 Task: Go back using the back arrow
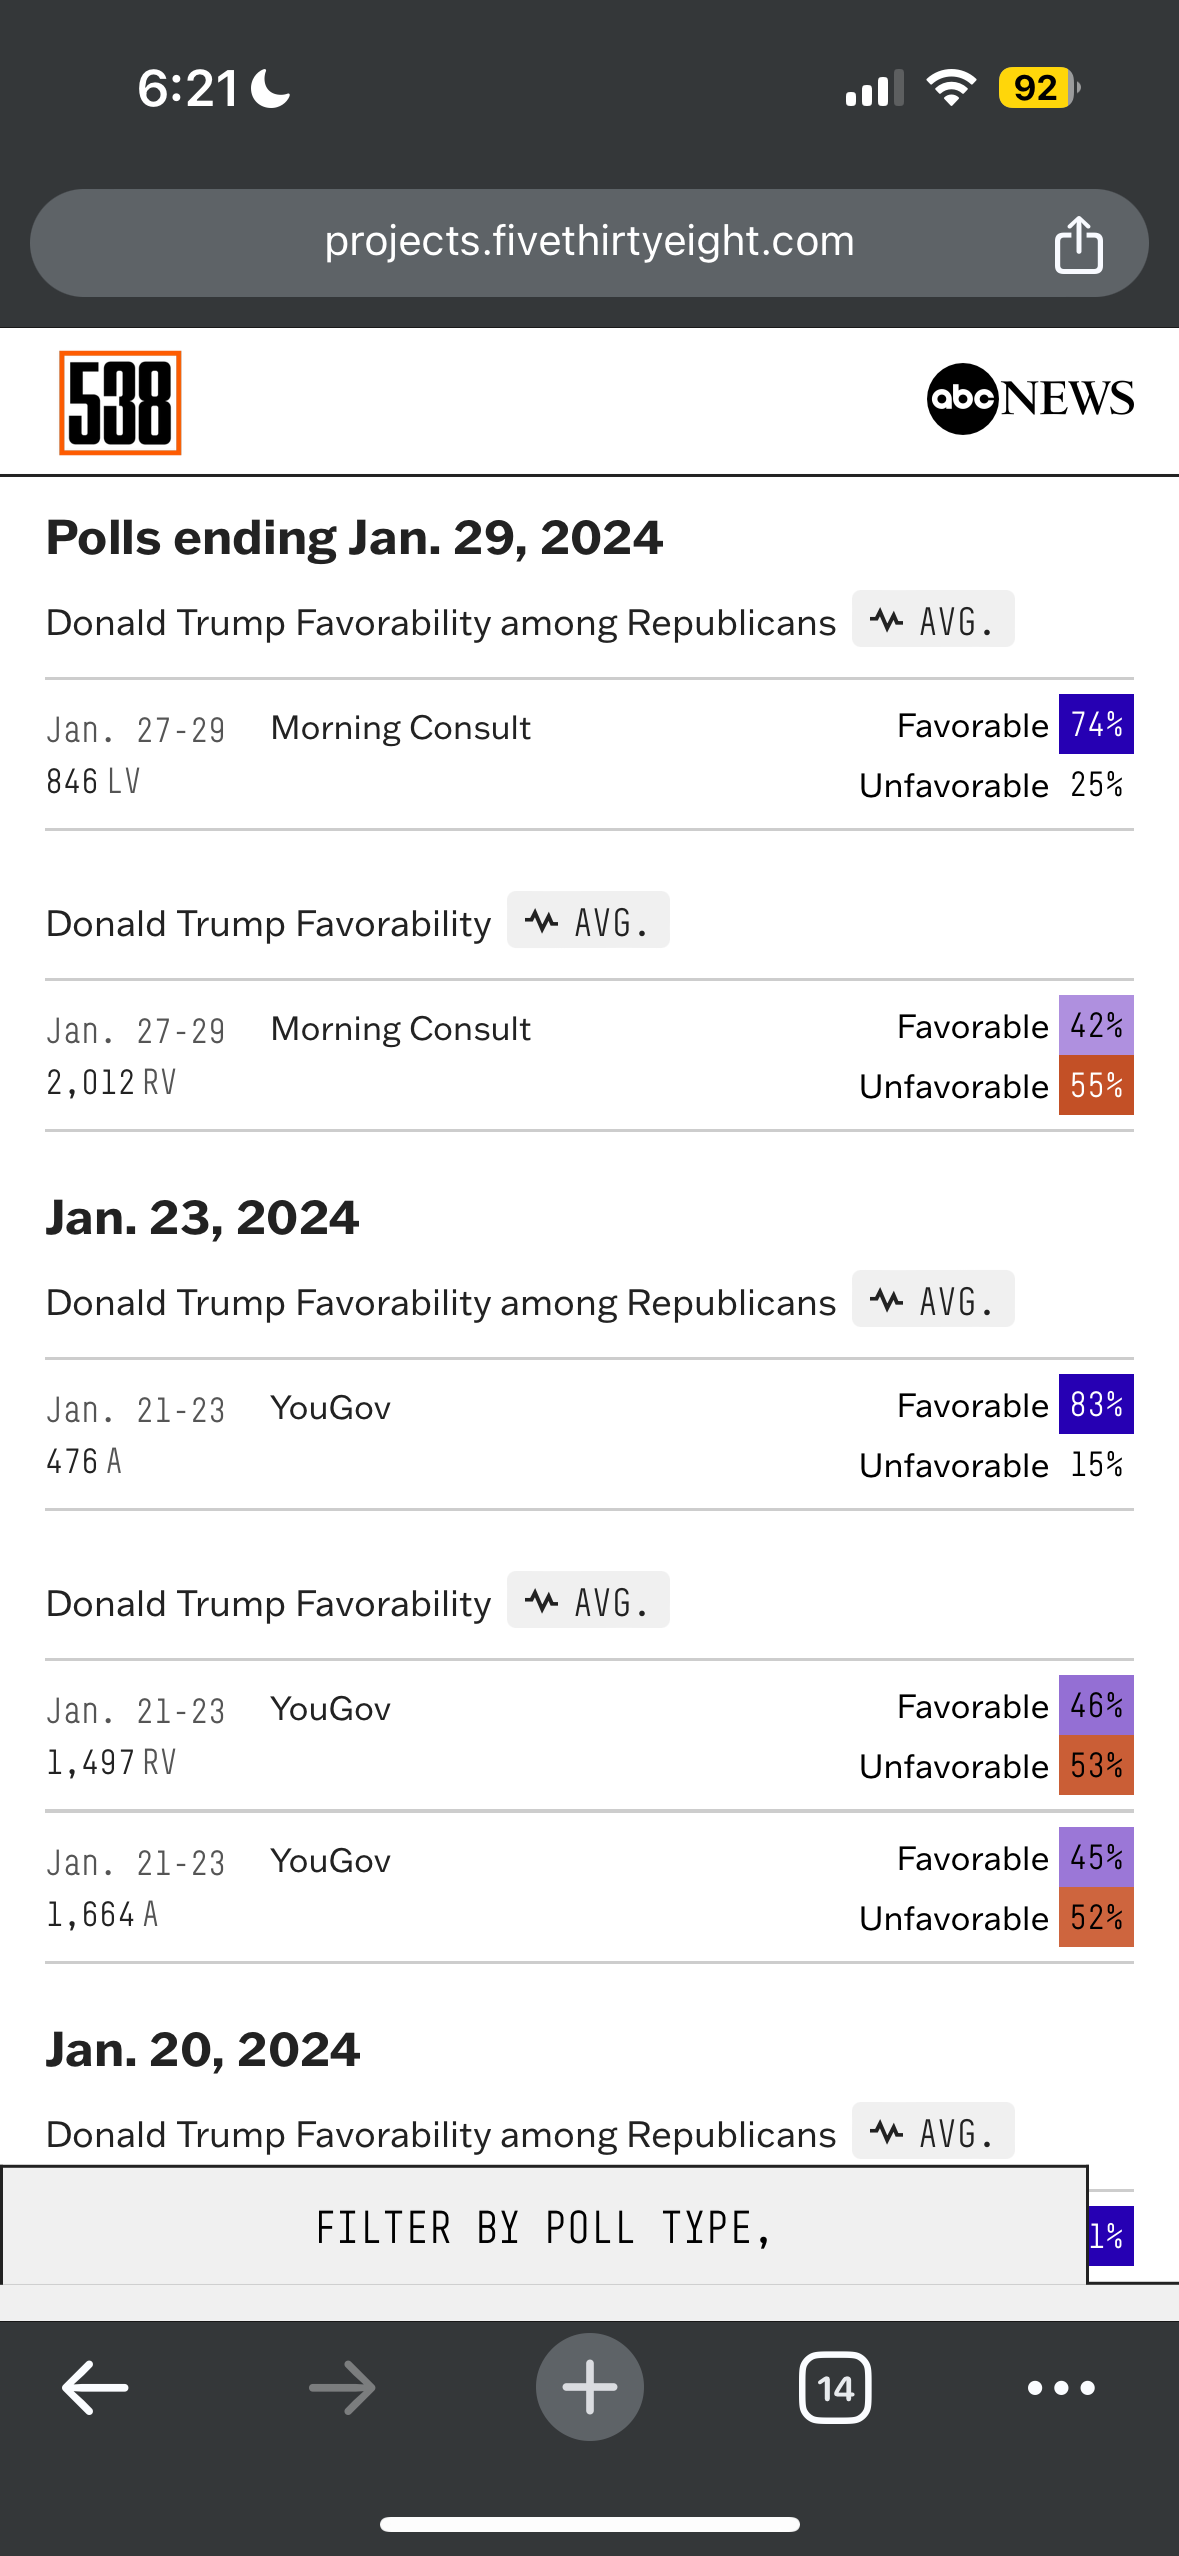pyautogui.click(x=95, y=2388)
